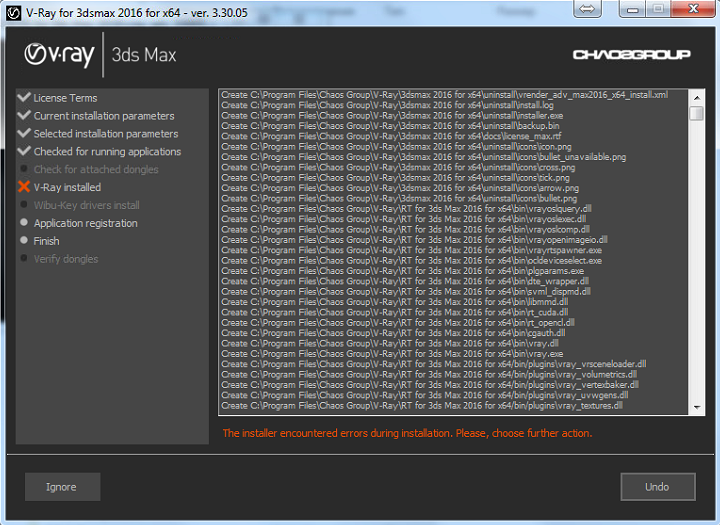The image size is (720, 525).
Task: Select the Check for attached dongles step
Action: click(96, 169)
